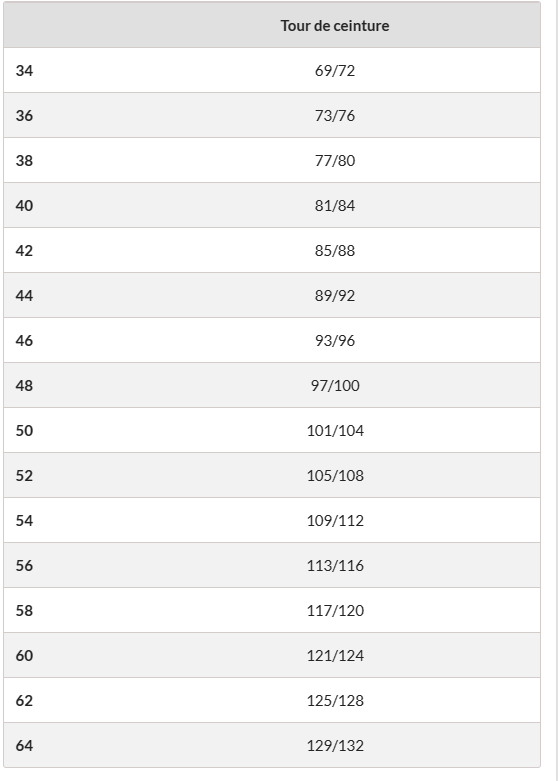Select size 36 row label
Viewport: 558px width, 781px height.
(x=24, y=116)
